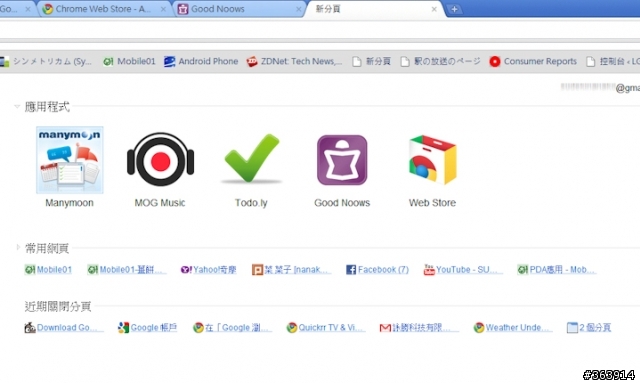Screen dimensions: 640x383
Task: Click the Todo.ly app label
Action: pos(251,203)
